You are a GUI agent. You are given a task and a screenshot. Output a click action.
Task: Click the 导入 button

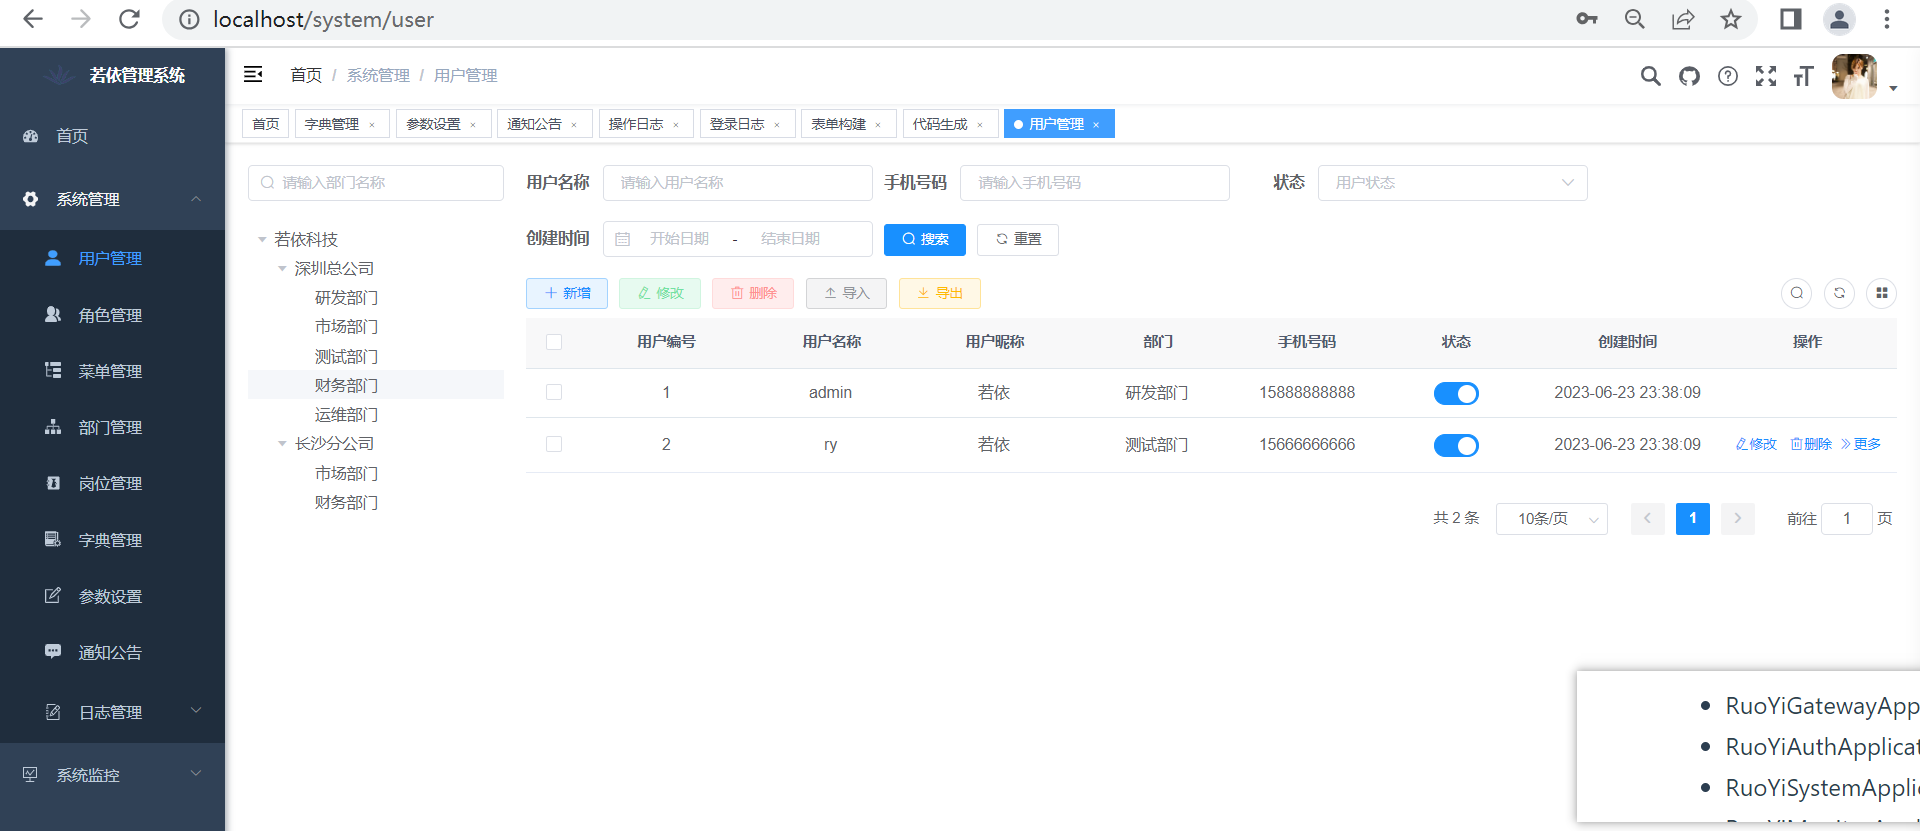point(846,293)
